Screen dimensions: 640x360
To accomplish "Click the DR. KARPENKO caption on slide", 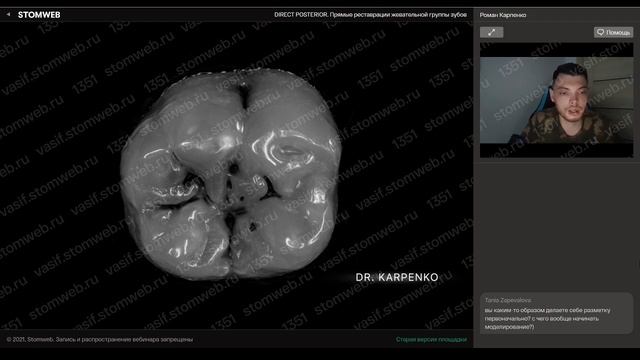I will (x=397, y=277).
